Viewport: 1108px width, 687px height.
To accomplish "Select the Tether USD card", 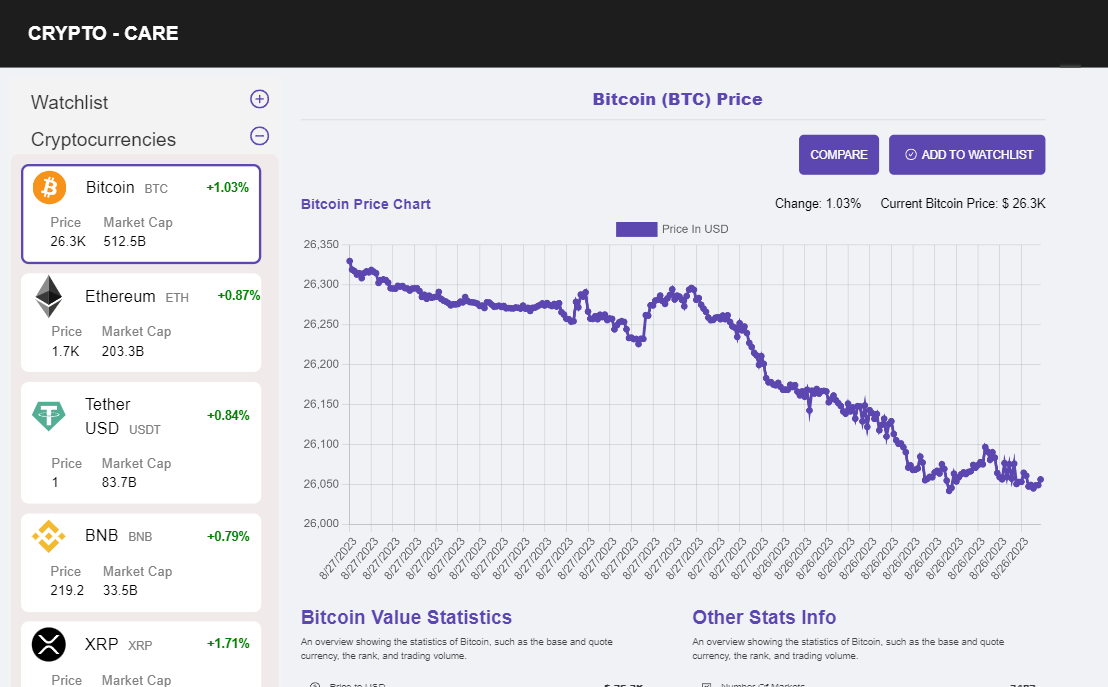I will tap(141, 442).
